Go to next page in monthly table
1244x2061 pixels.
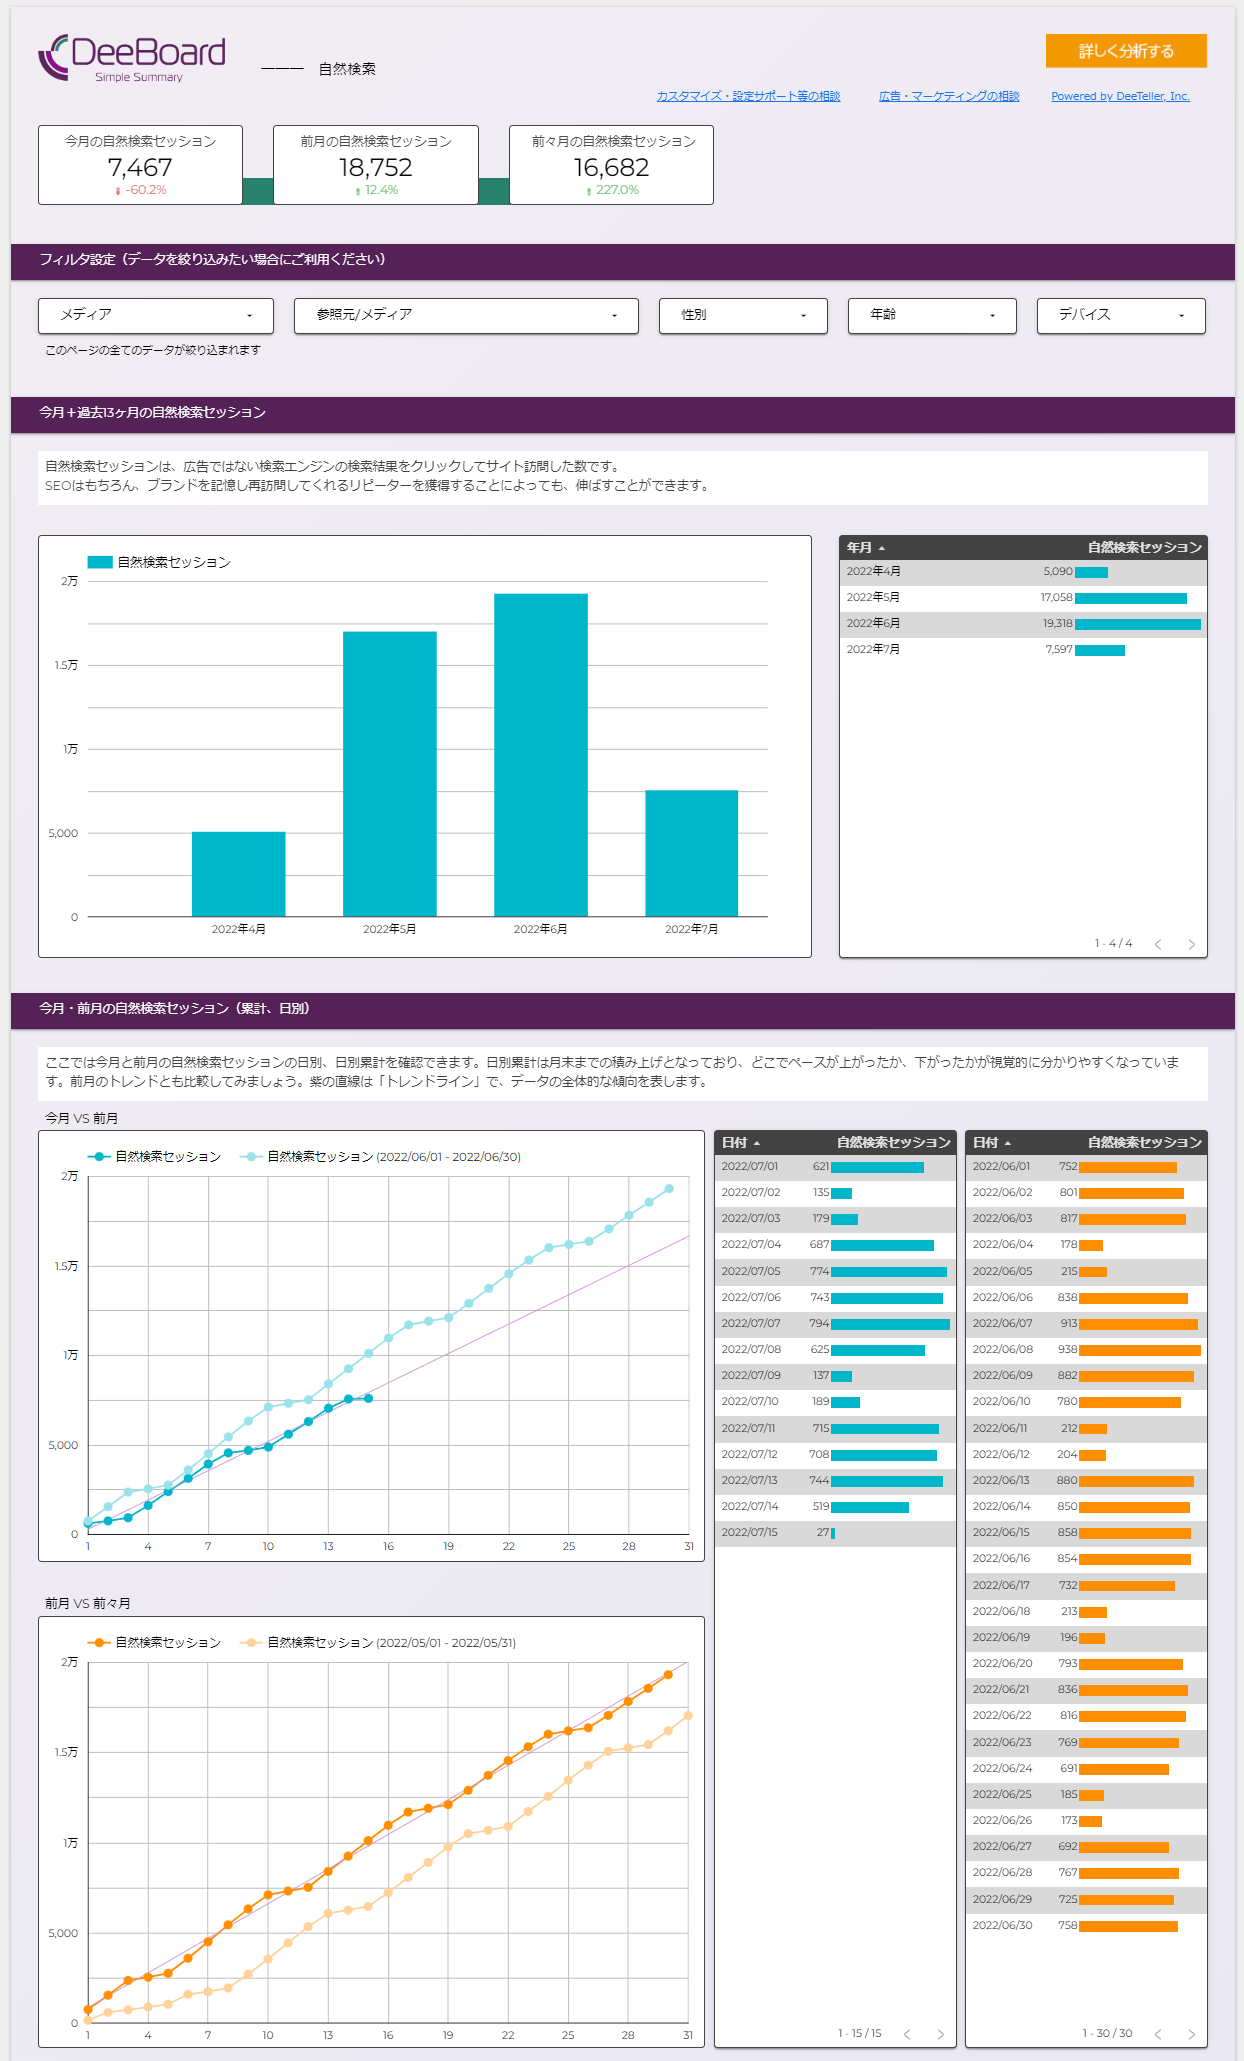(1191, 944)
